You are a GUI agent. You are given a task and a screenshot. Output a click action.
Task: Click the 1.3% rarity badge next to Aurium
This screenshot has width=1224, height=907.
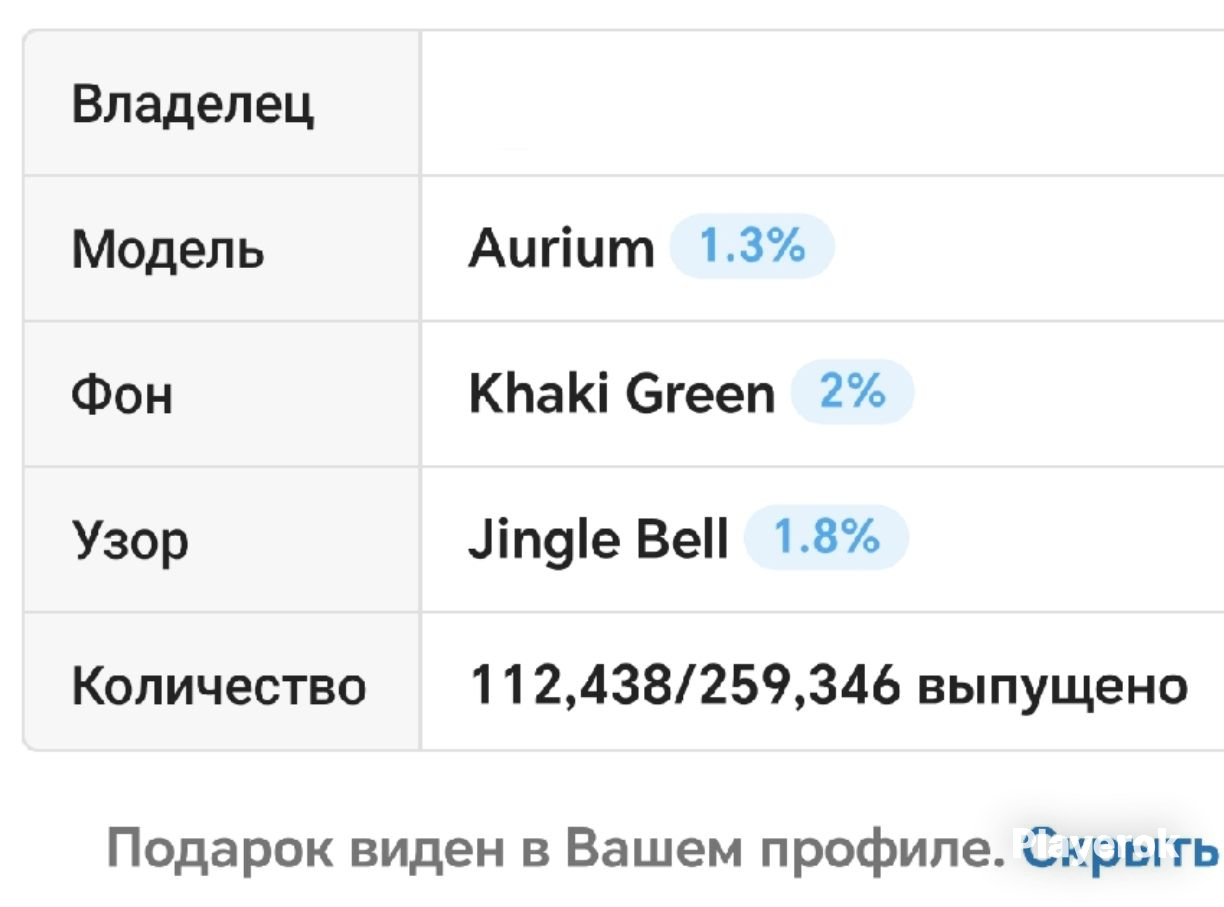752,246
